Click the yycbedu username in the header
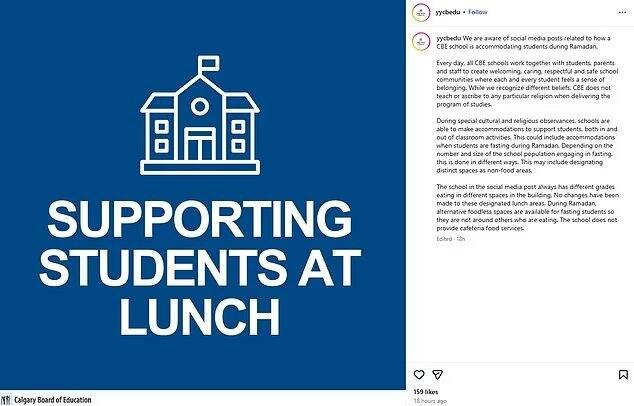This screenshot has width=634, height=406. 449,13
